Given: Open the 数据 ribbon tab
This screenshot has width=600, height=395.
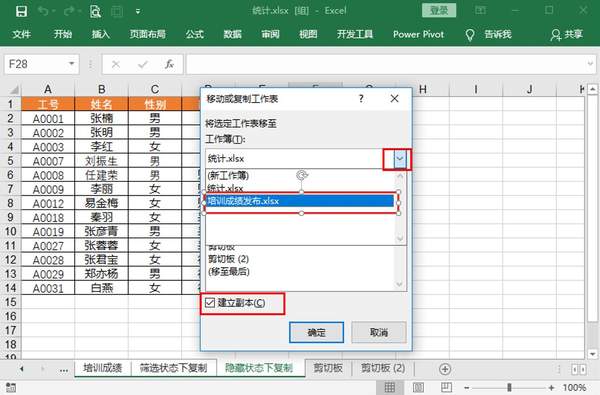Looking at the screenshot, I should pyautogui.click(x=233, y=34).
